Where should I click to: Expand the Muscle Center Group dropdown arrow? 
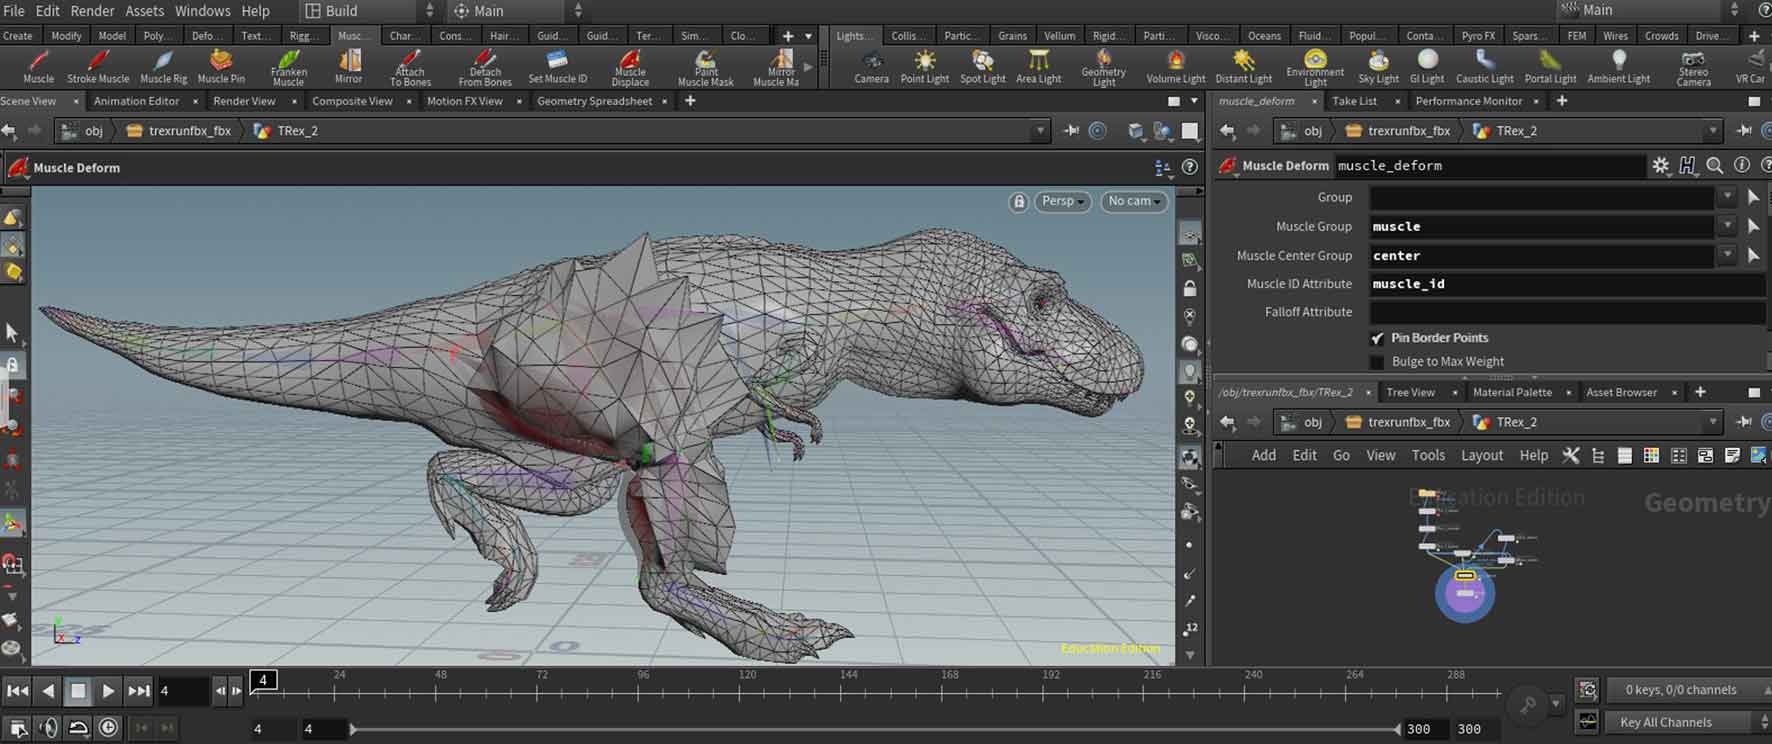coord(1727,255)
